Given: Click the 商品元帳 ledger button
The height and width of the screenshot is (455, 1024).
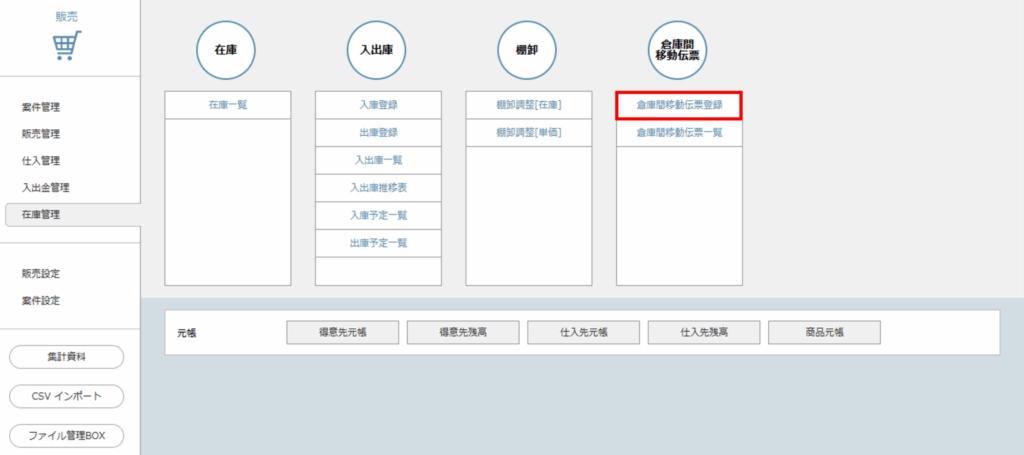Looking at the screenshot, I should [824, 332].
